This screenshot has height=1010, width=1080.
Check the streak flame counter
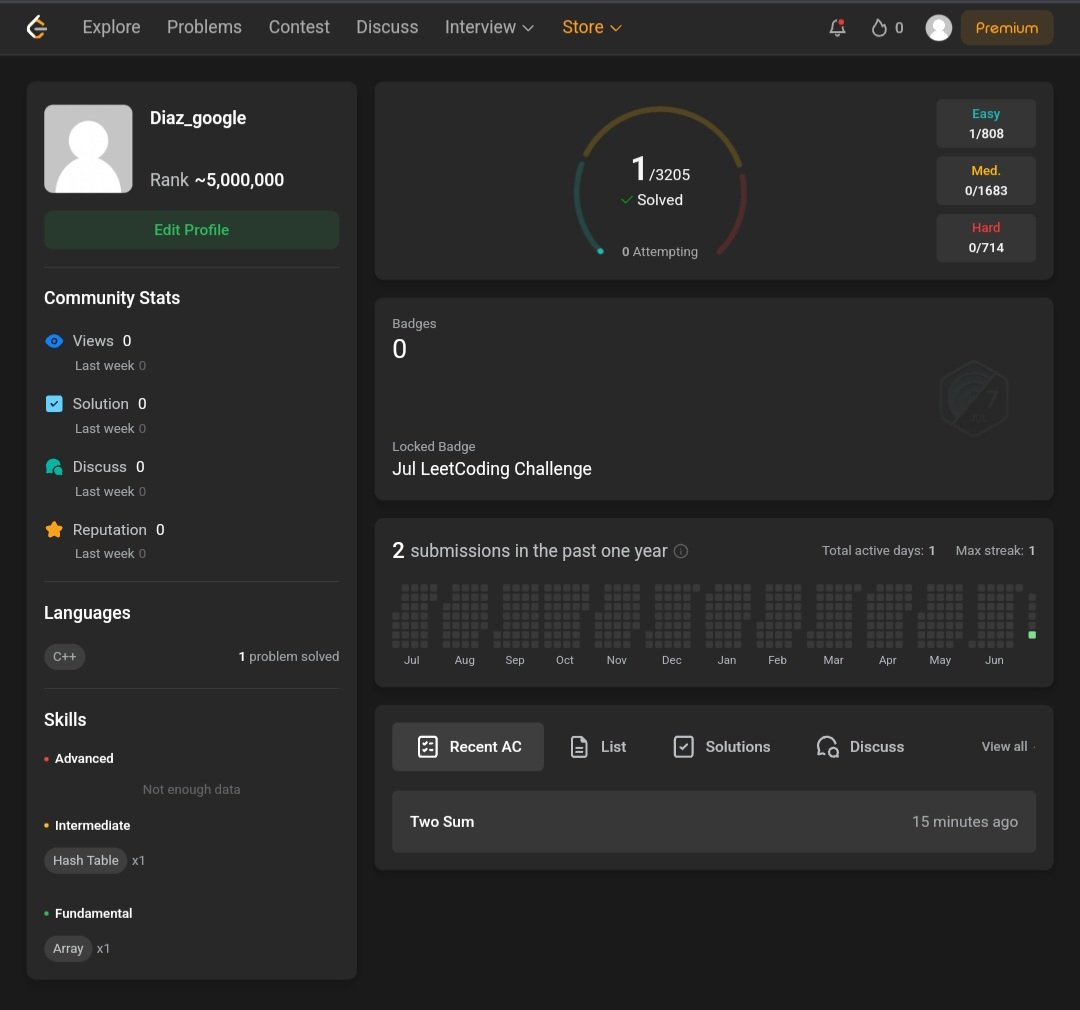[887, 28]
